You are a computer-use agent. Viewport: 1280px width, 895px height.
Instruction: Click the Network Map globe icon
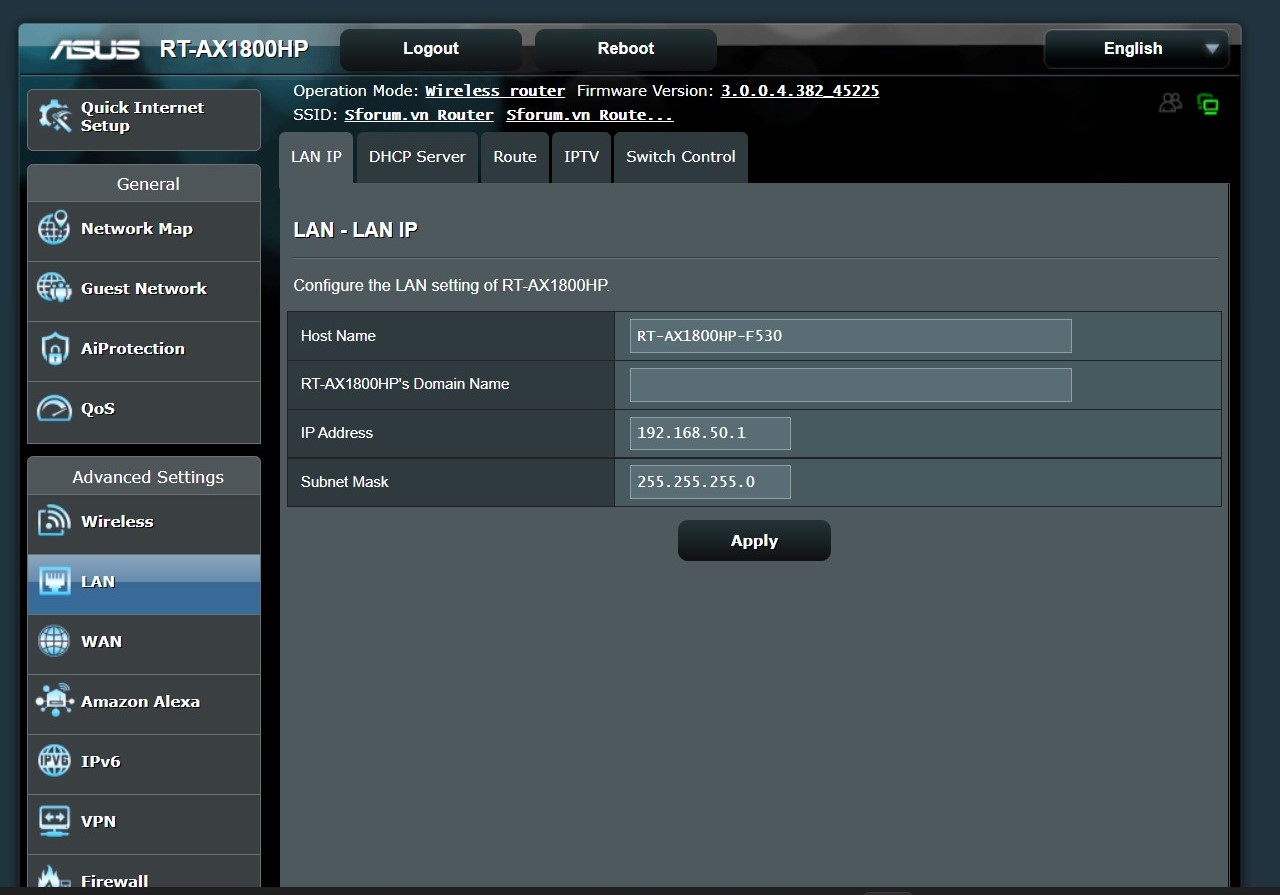54,228
